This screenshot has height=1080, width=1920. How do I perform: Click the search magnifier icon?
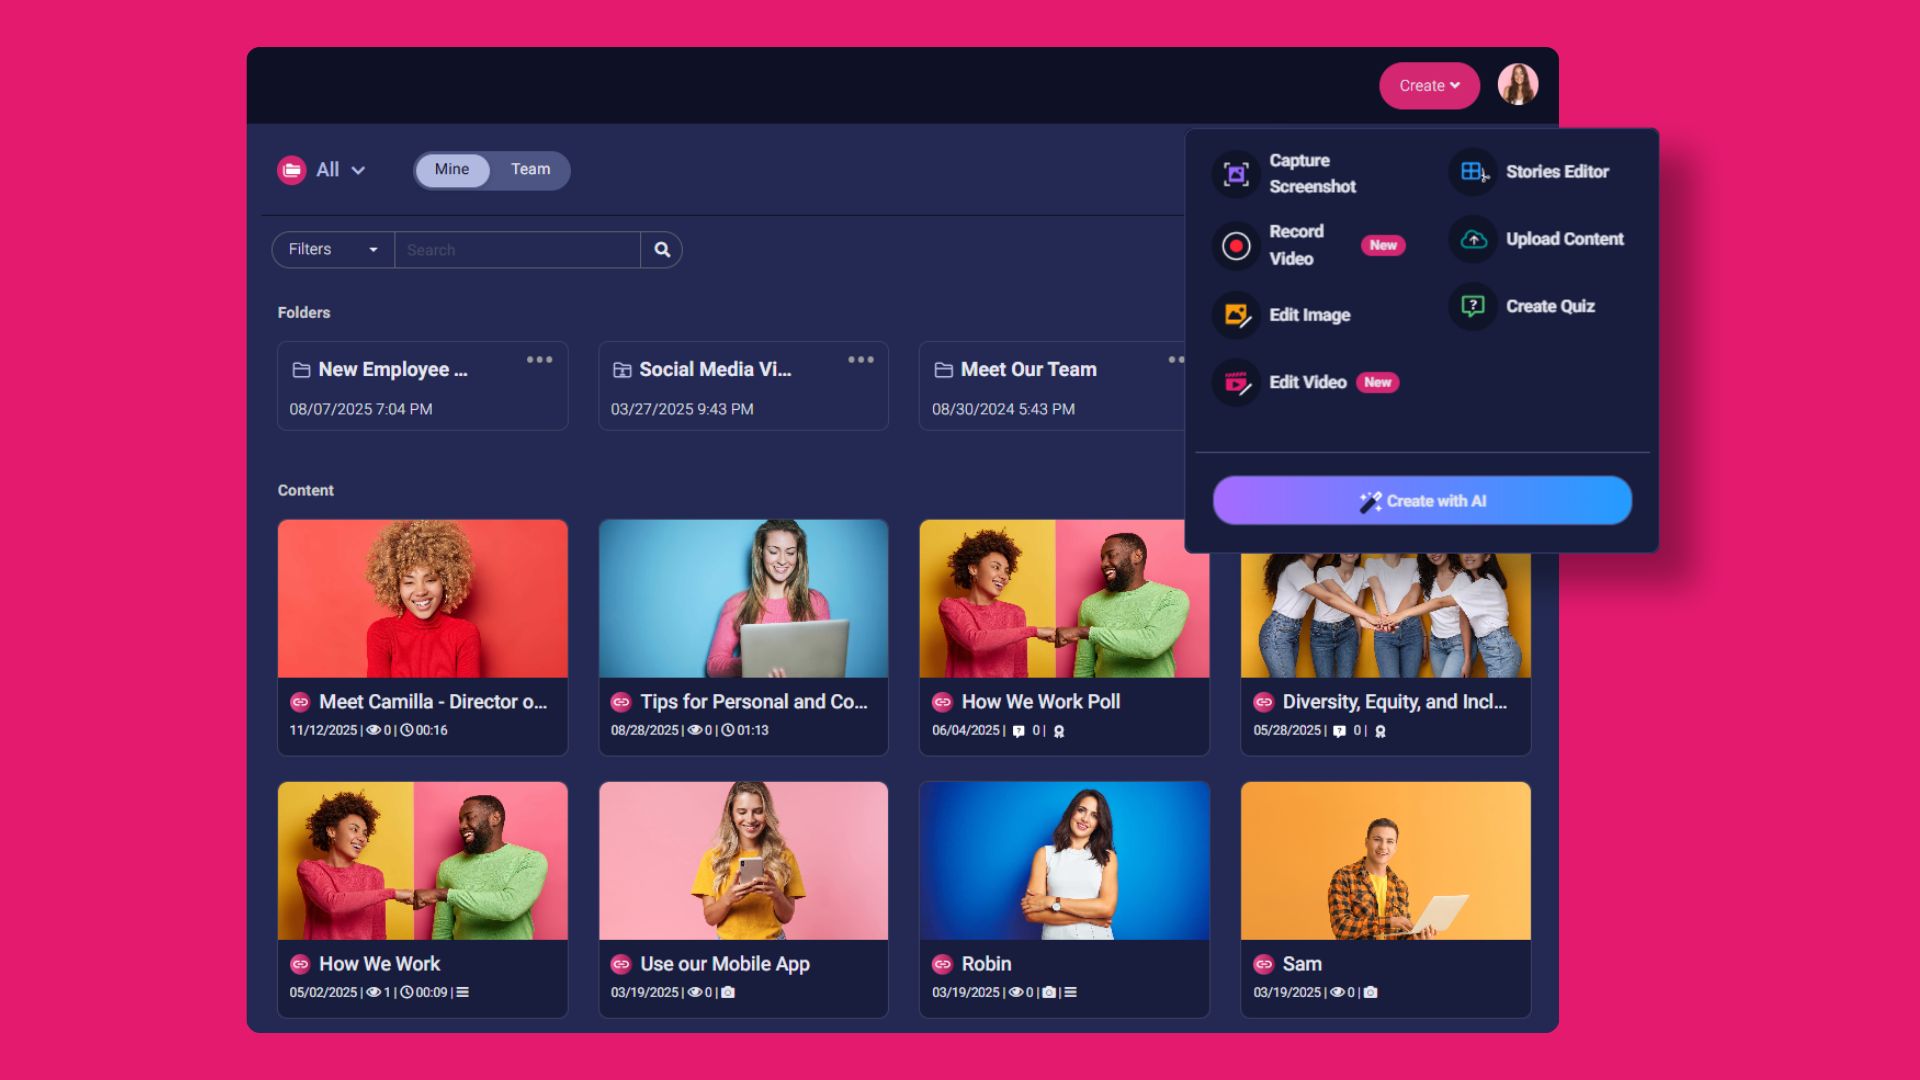click(660, 249)
